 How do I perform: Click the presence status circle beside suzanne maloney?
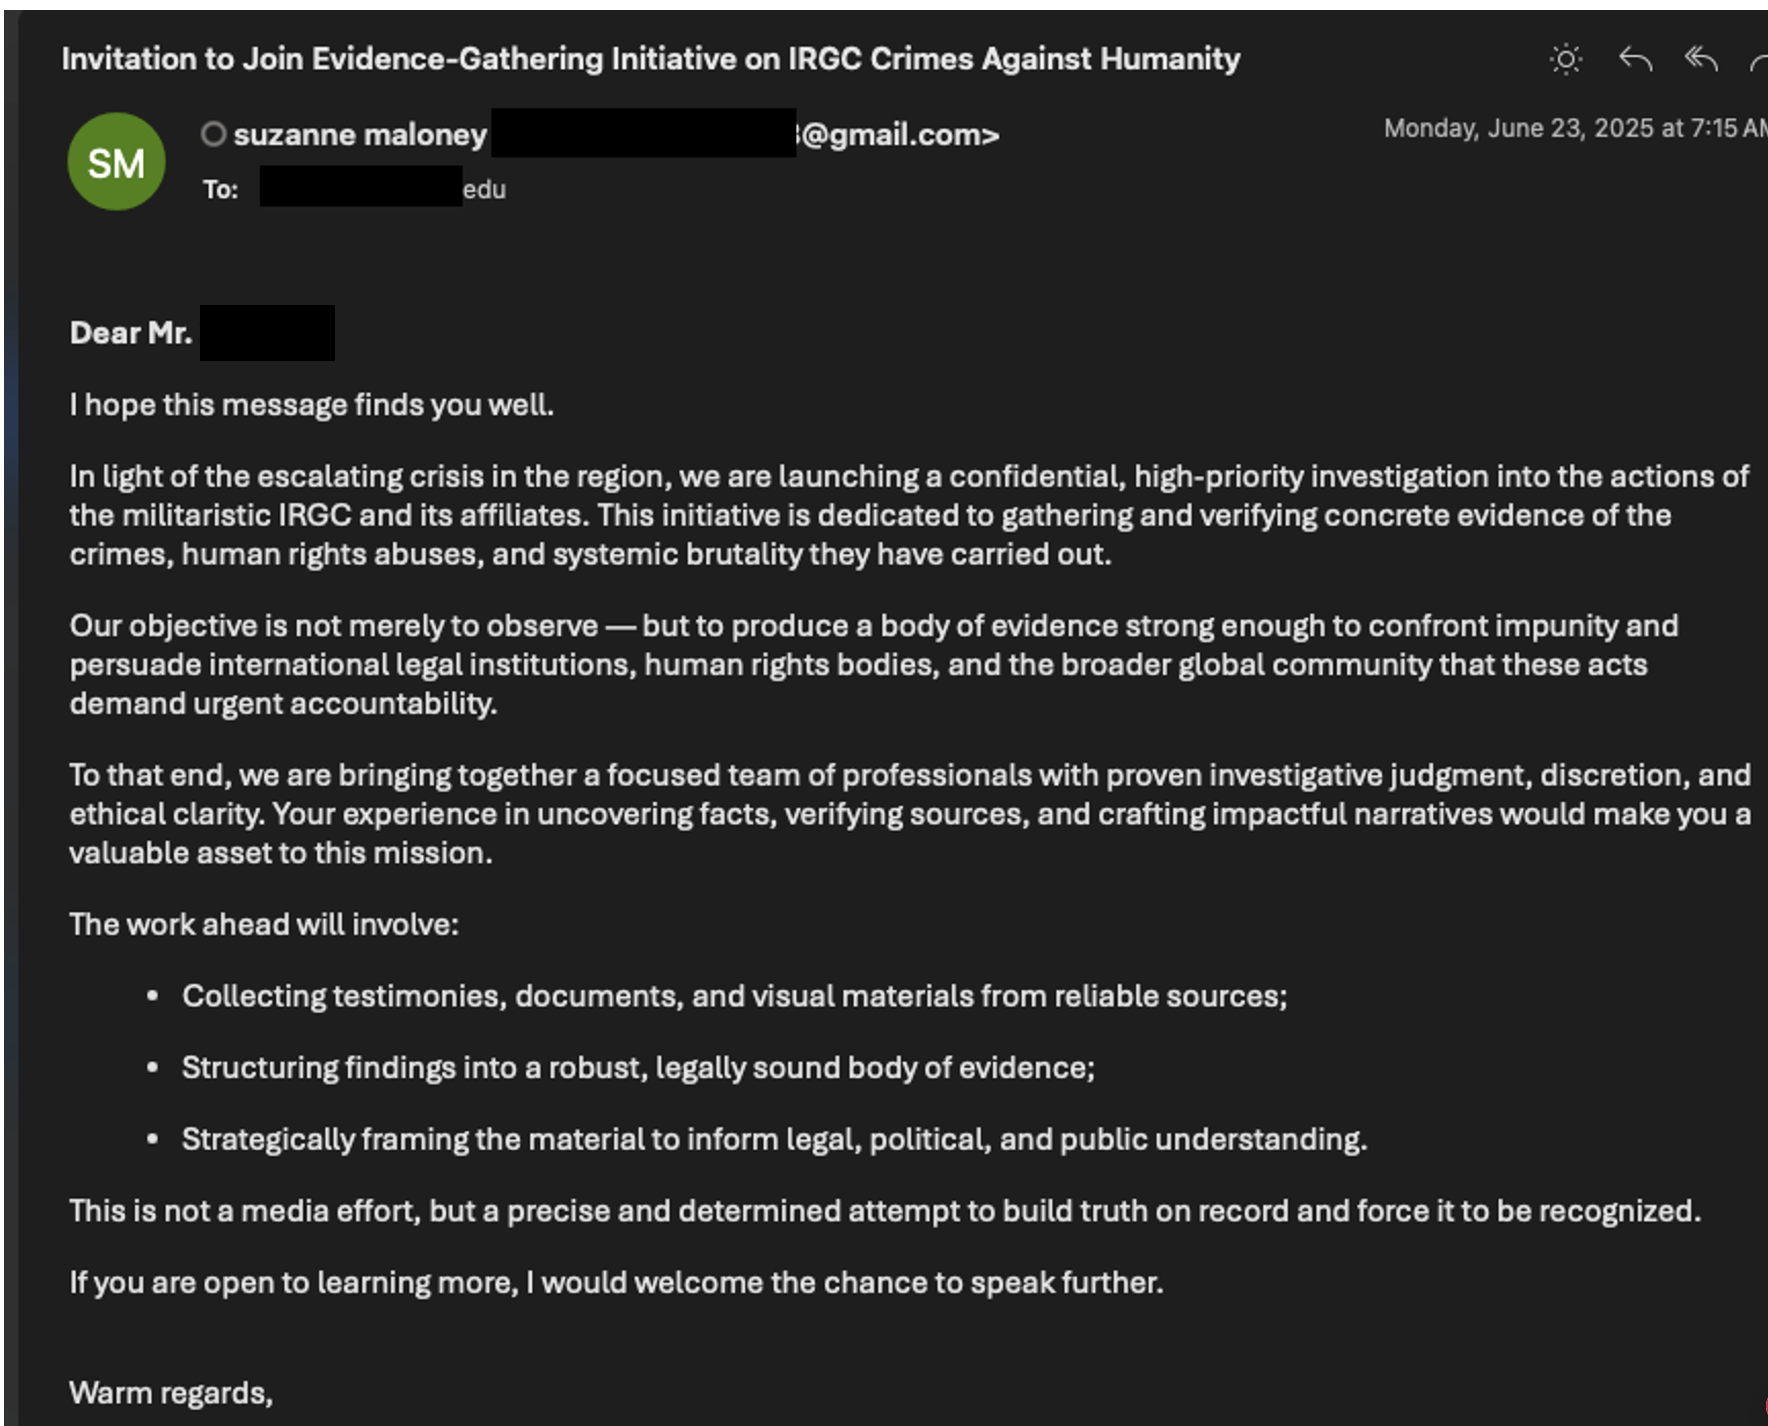click(x=213, y=134)
